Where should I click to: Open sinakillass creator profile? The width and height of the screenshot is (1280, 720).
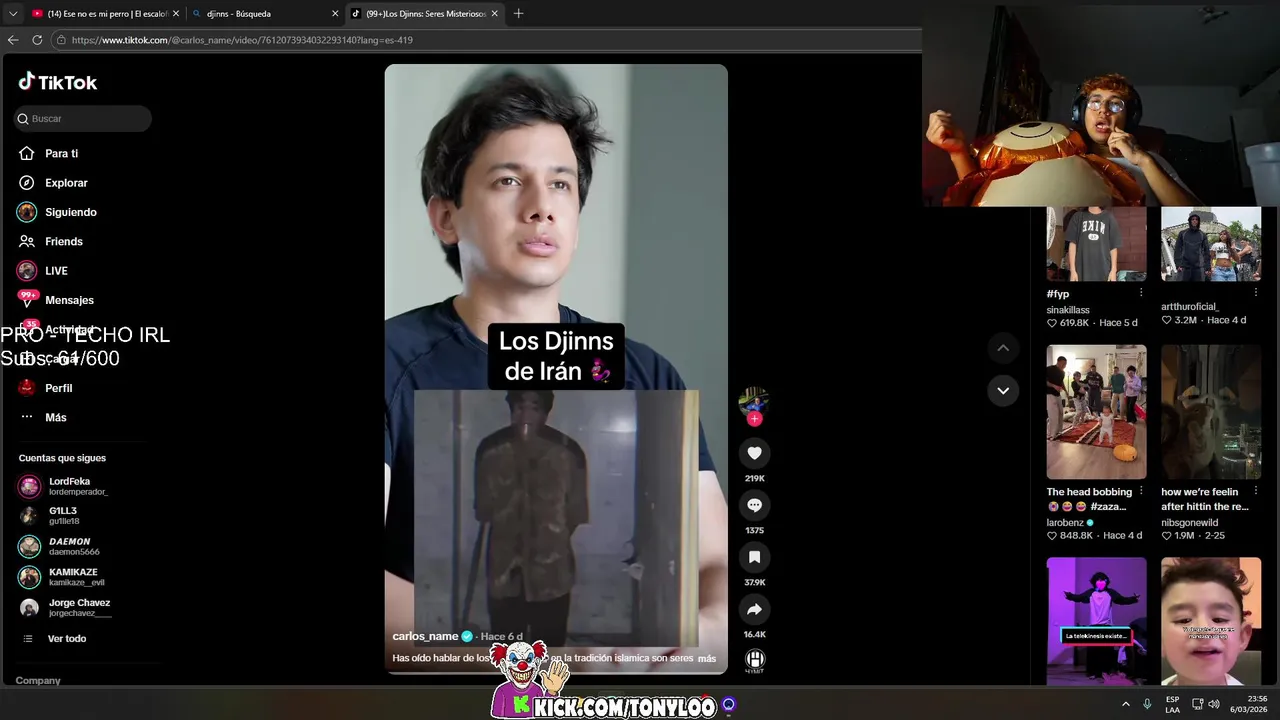pyautogui.click(x=1068, y=310)
